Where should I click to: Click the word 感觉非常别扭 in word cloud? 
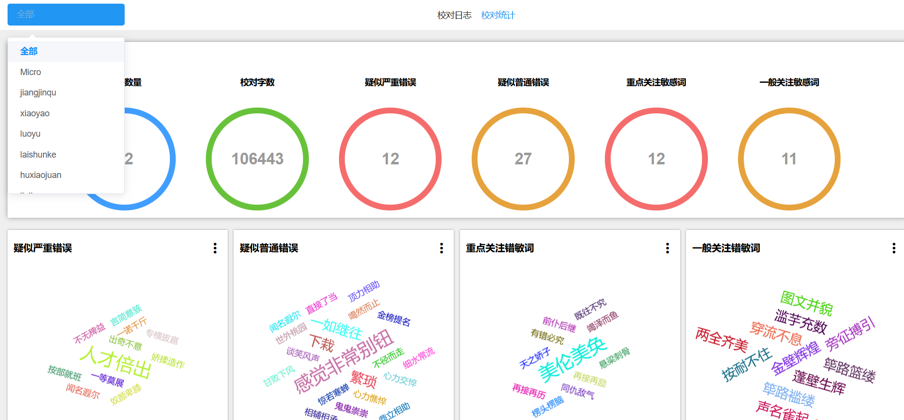[x=343, y=361]
